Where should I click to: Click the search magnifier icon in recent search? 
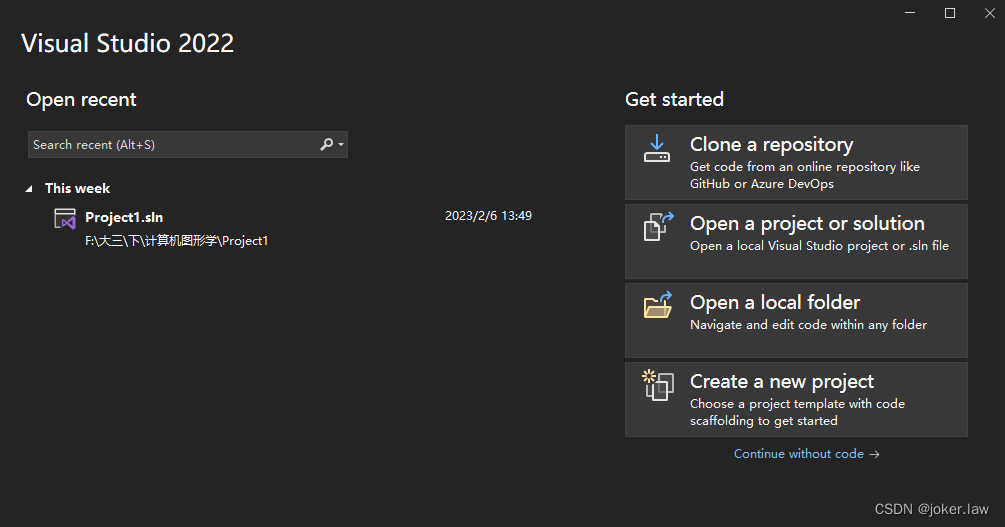pyautogui.click(x=326, y=144)
